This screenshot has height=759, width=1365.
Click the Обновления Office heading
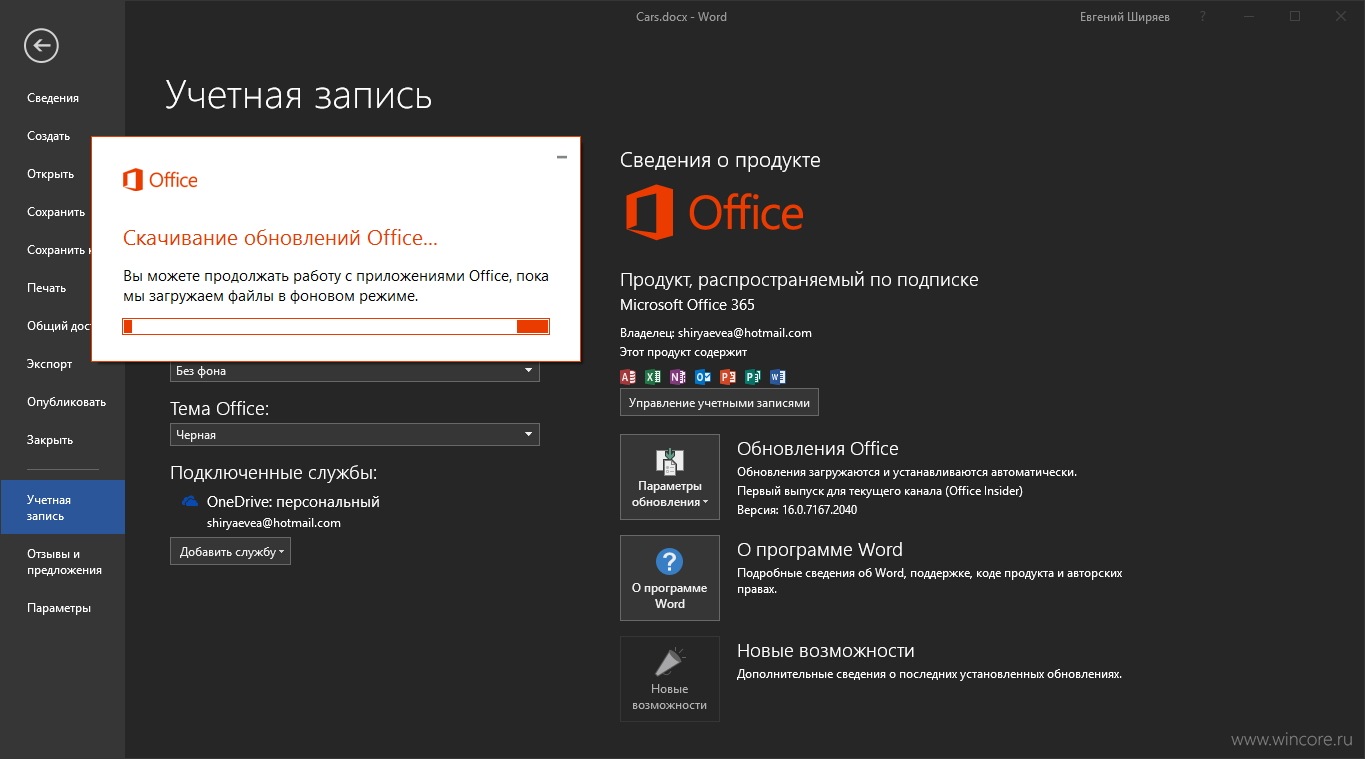[818, 449]
